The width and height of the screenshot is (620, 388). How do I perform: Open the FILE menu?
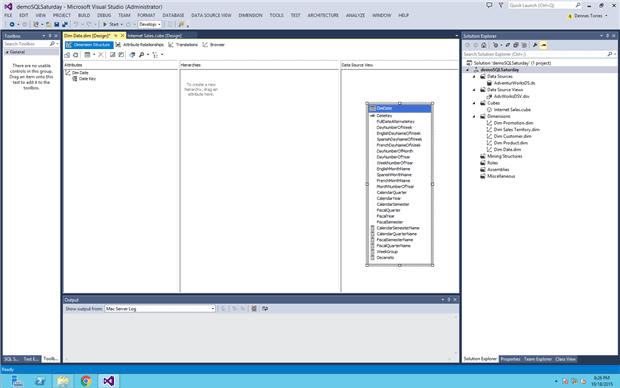coord(8,15)
